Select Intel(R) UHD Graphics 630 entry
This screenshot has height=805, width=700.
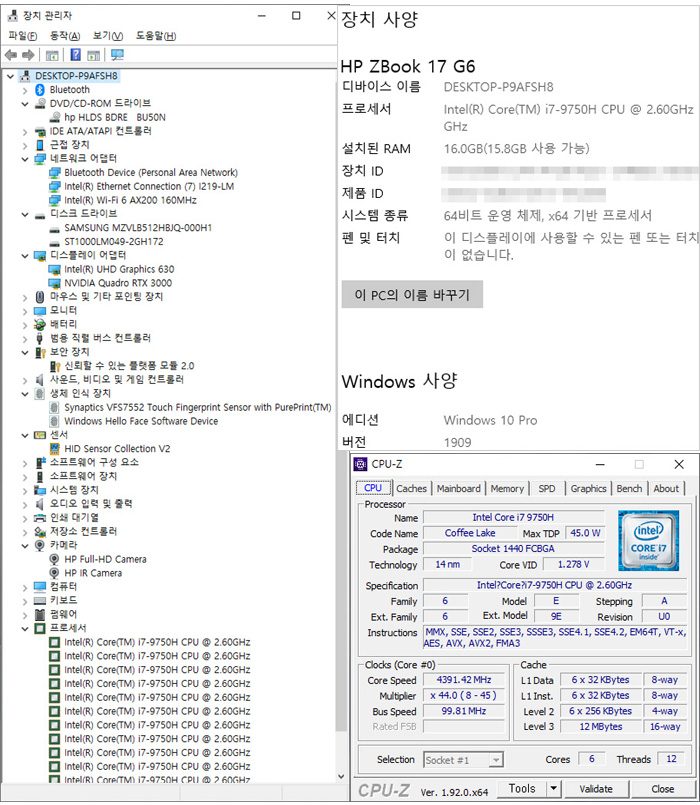tap(119, 269)
